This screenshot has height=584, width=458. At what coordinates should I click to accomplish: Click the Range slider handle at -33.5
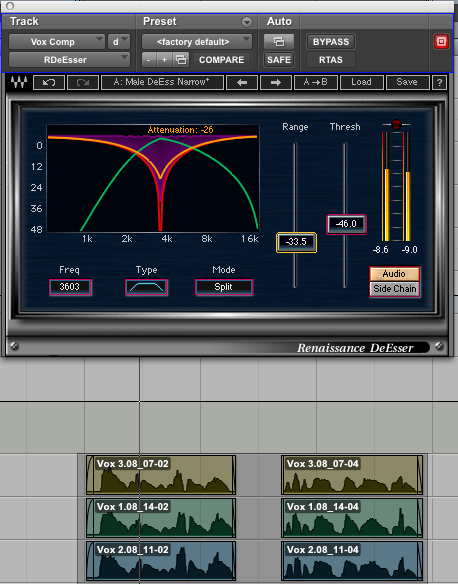click(296, 242)
